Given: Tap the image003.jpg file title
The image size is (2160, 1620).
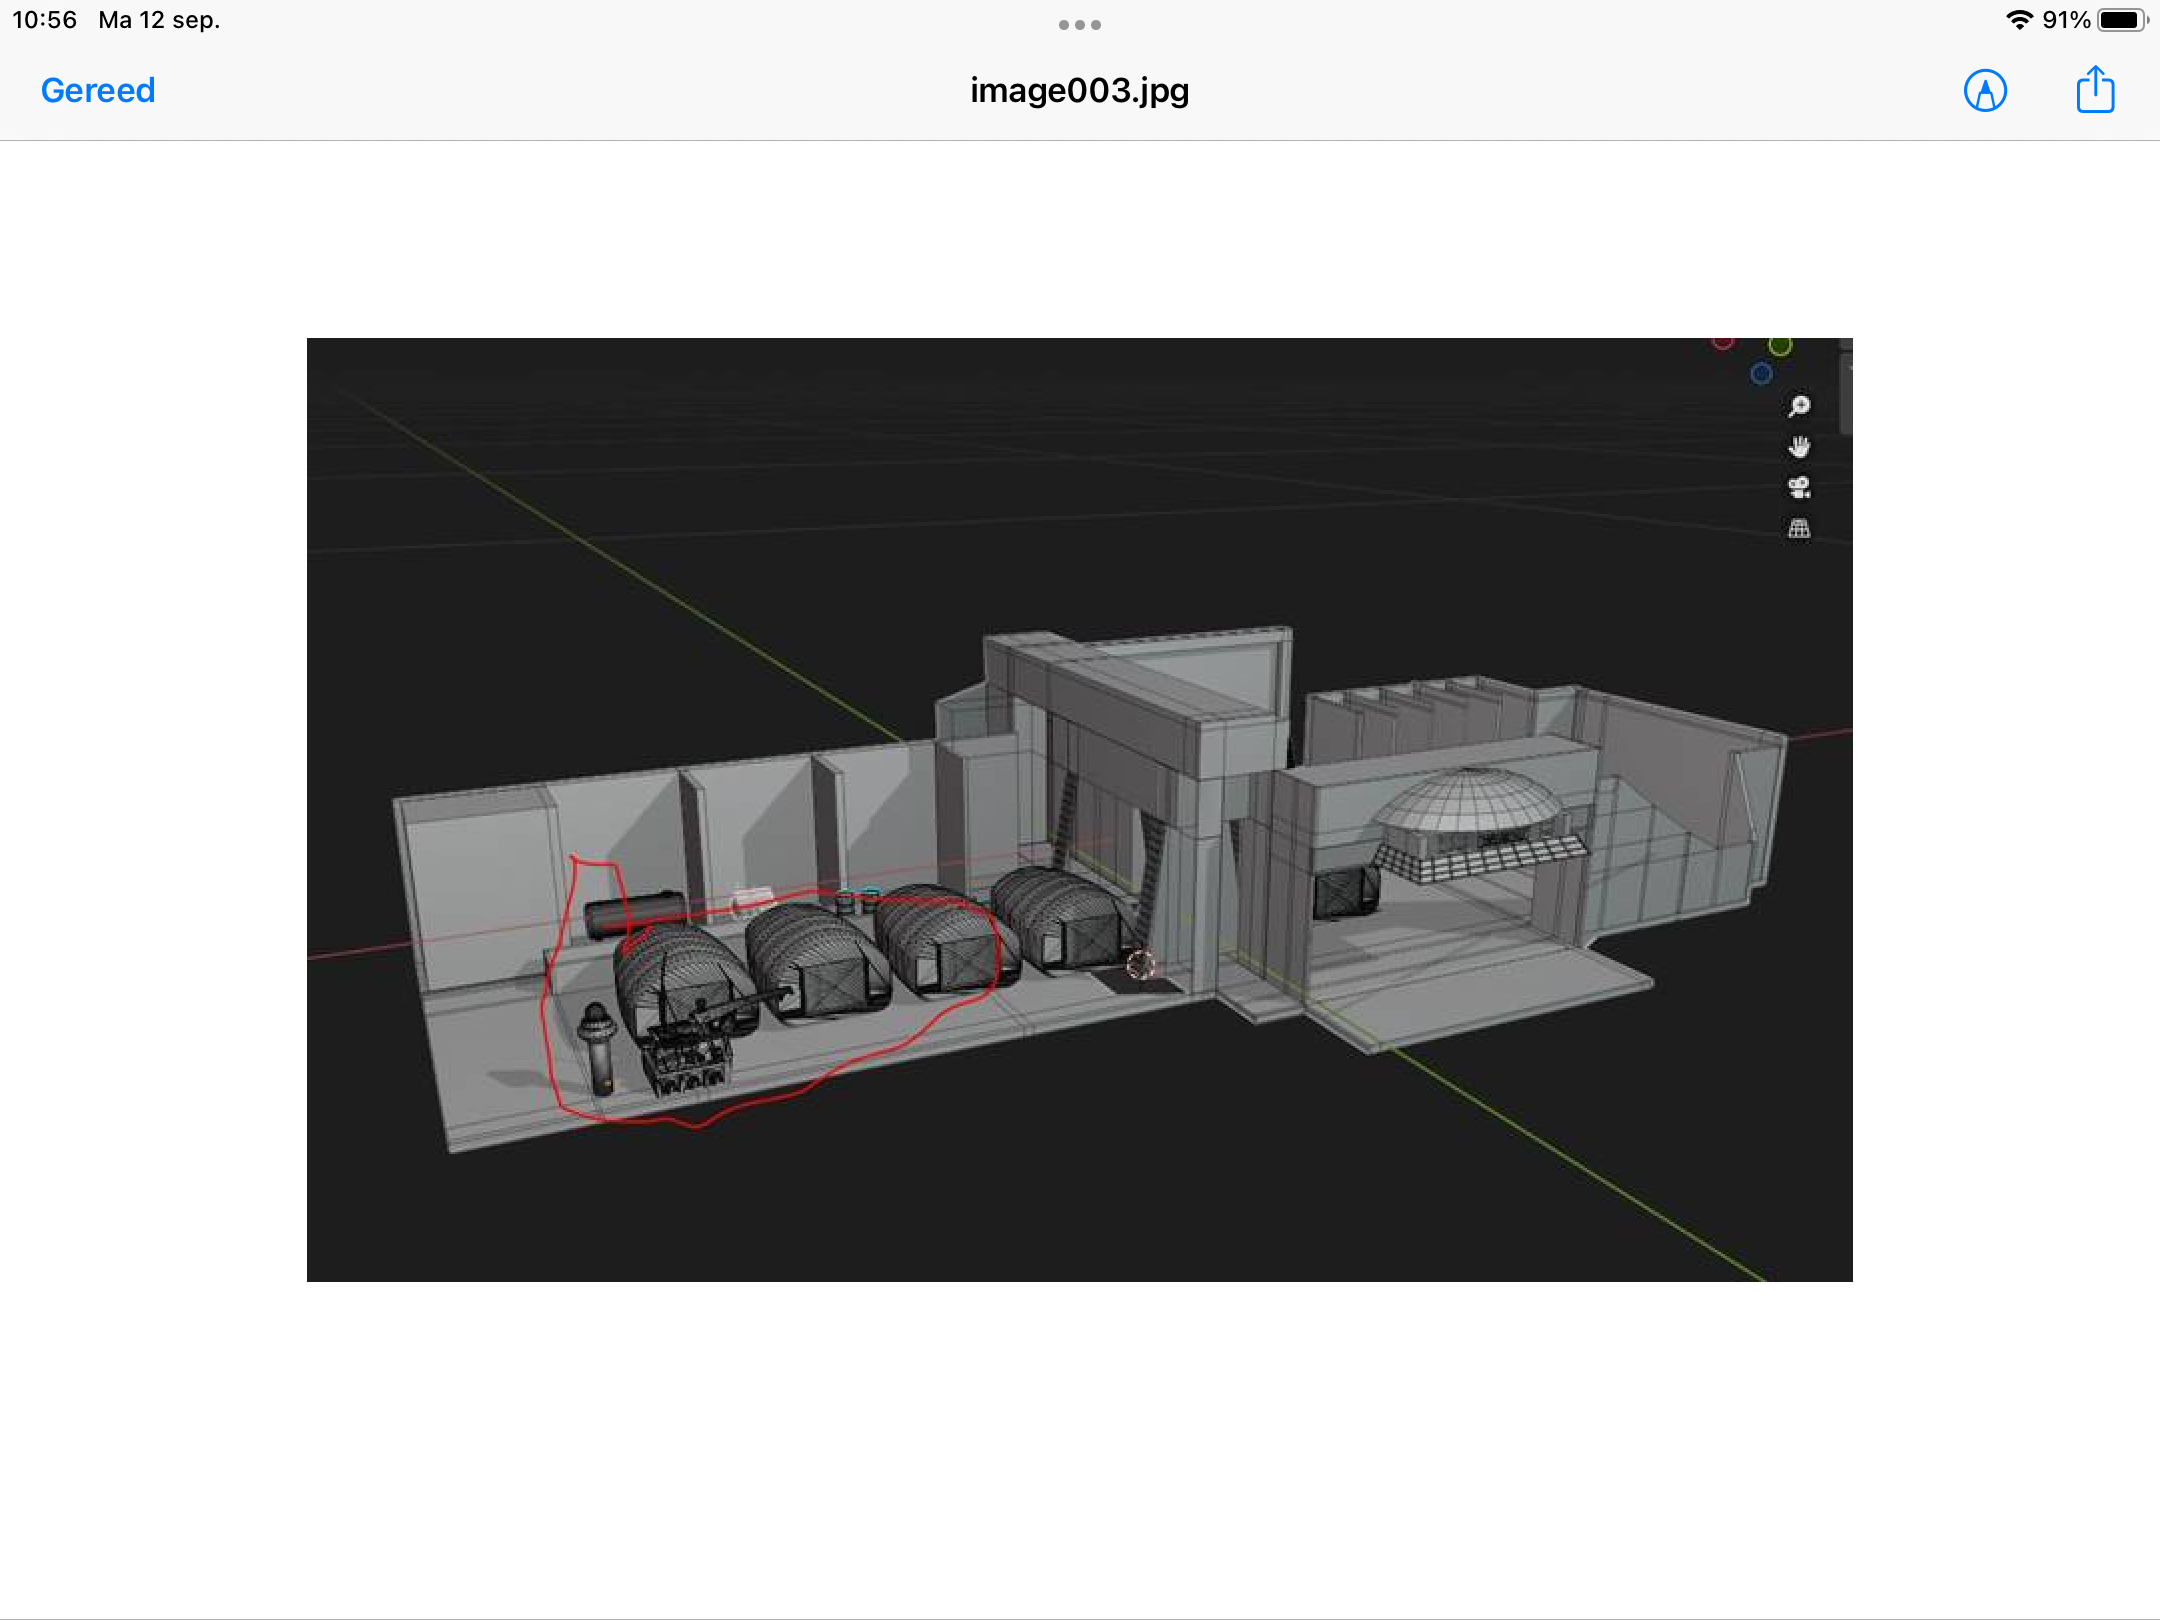Looking at the screenshot, I should pyautogui.click(x=1079, y=91).
